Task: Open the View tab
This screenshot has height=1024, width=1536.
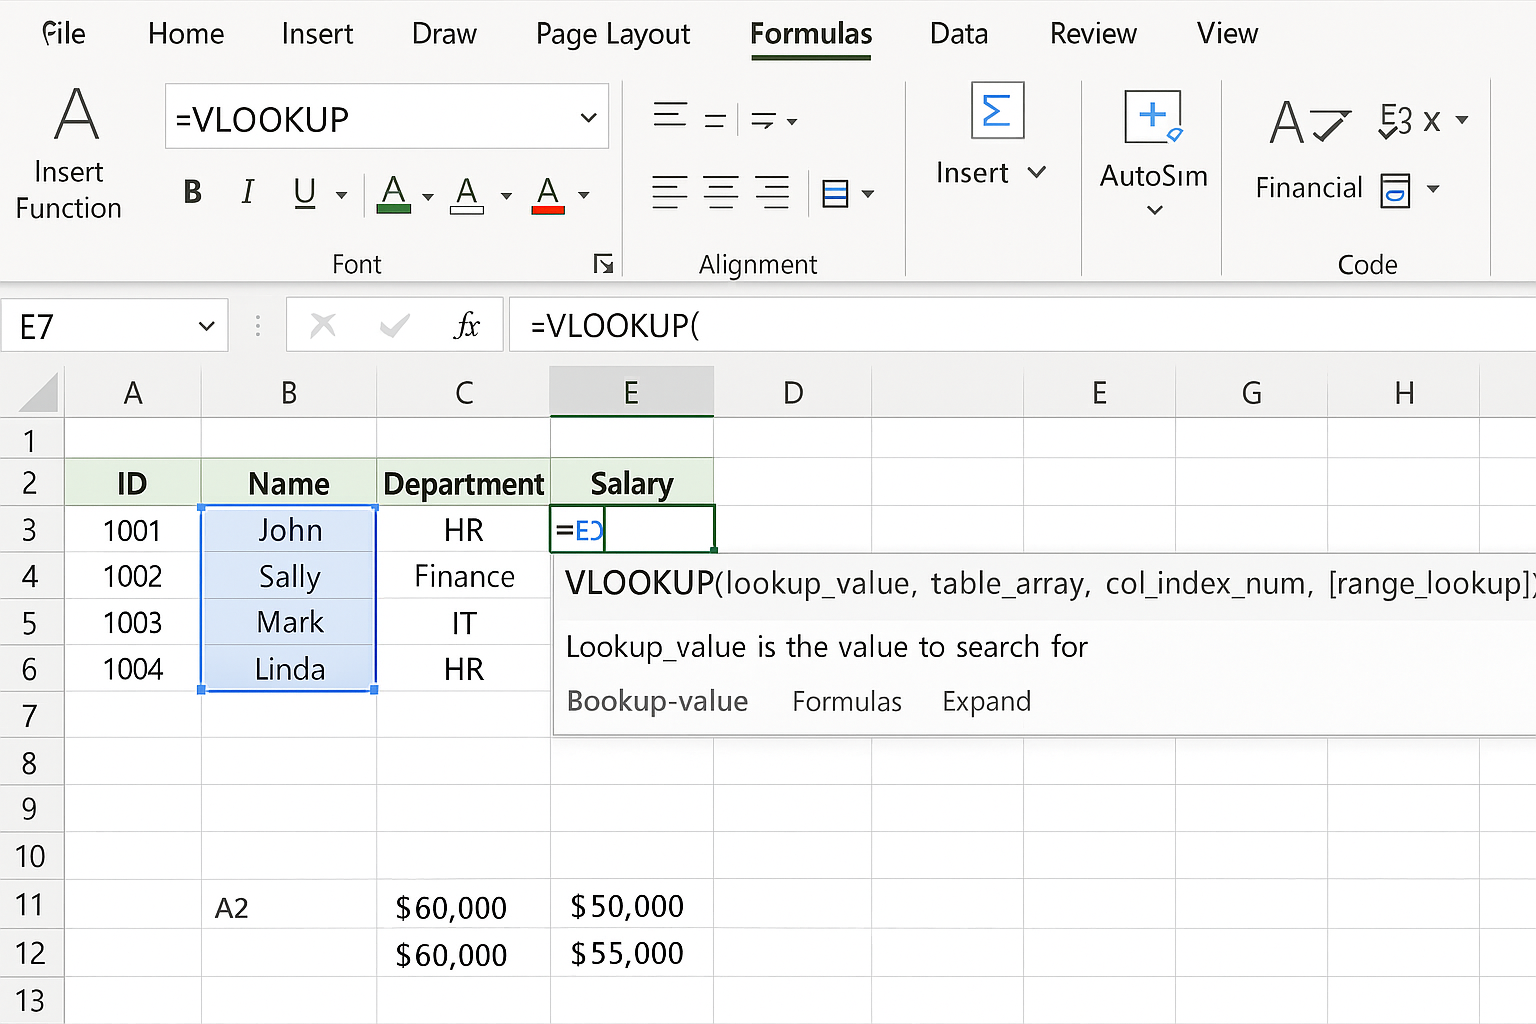Action: click(x=1227, y=33)
